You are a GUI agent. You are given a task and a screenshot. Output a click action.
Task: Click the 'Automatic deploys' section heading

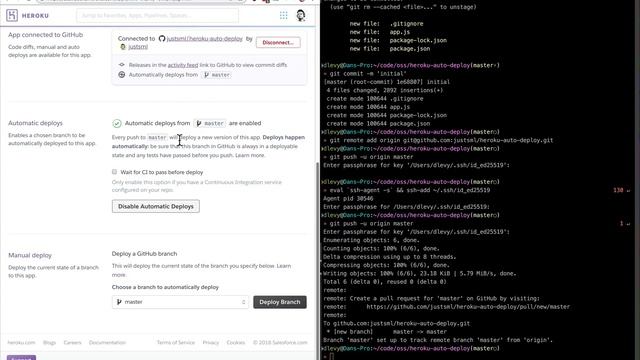tap(36, 123)
